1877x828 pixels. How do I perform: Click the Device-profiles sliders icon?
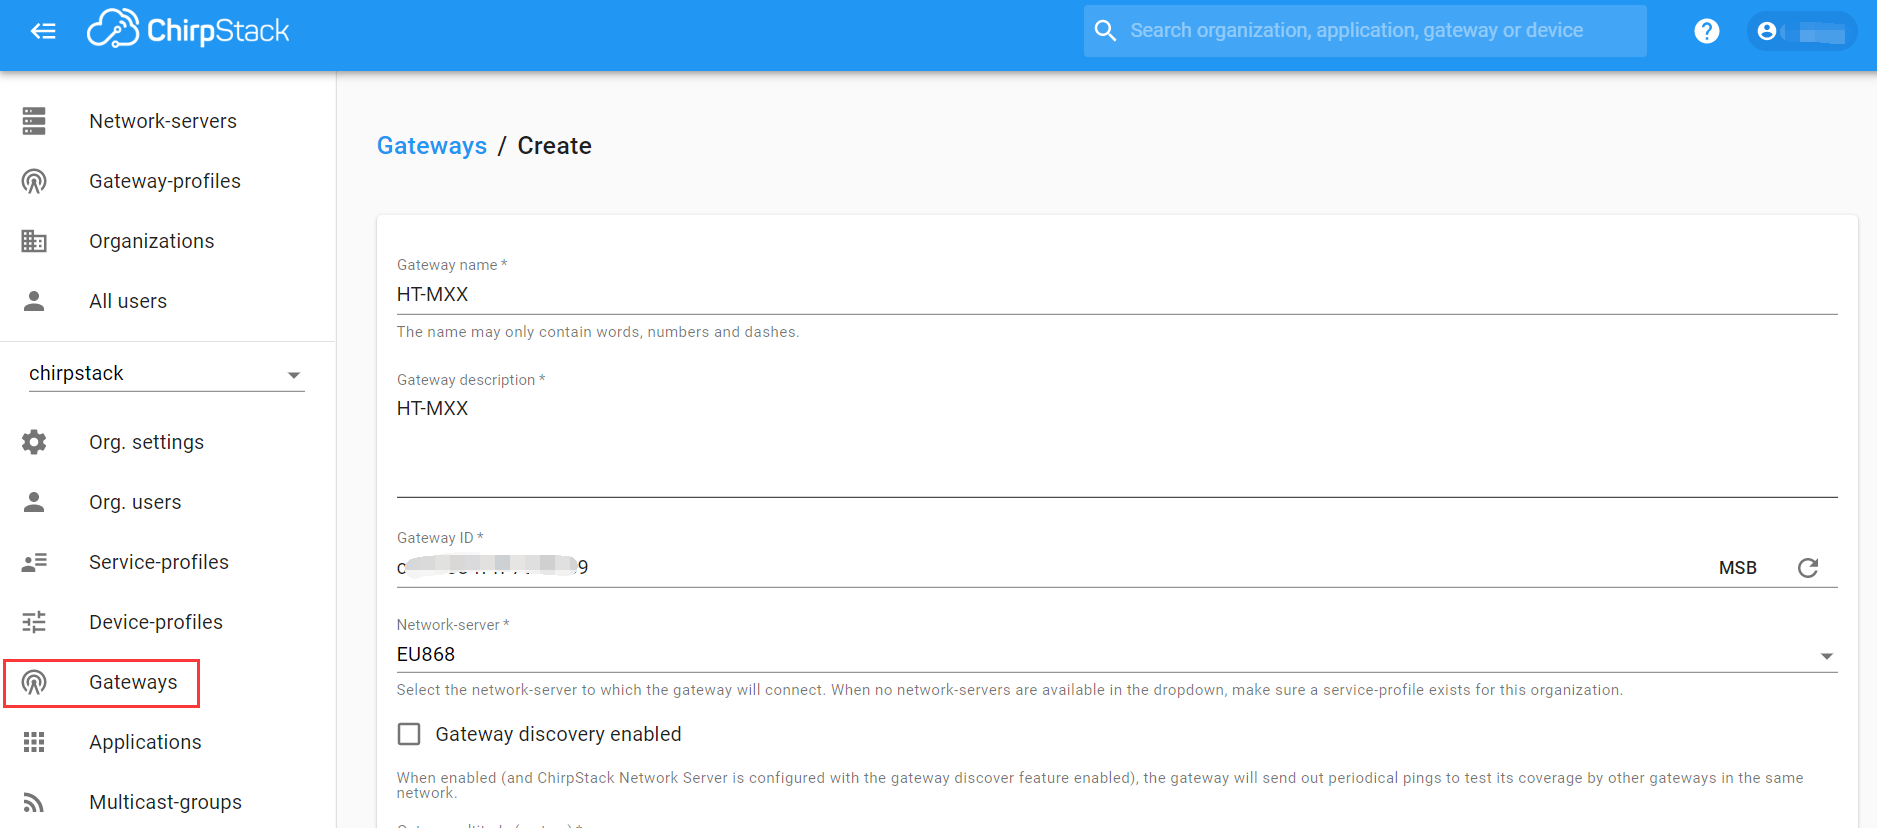[34, 622]
